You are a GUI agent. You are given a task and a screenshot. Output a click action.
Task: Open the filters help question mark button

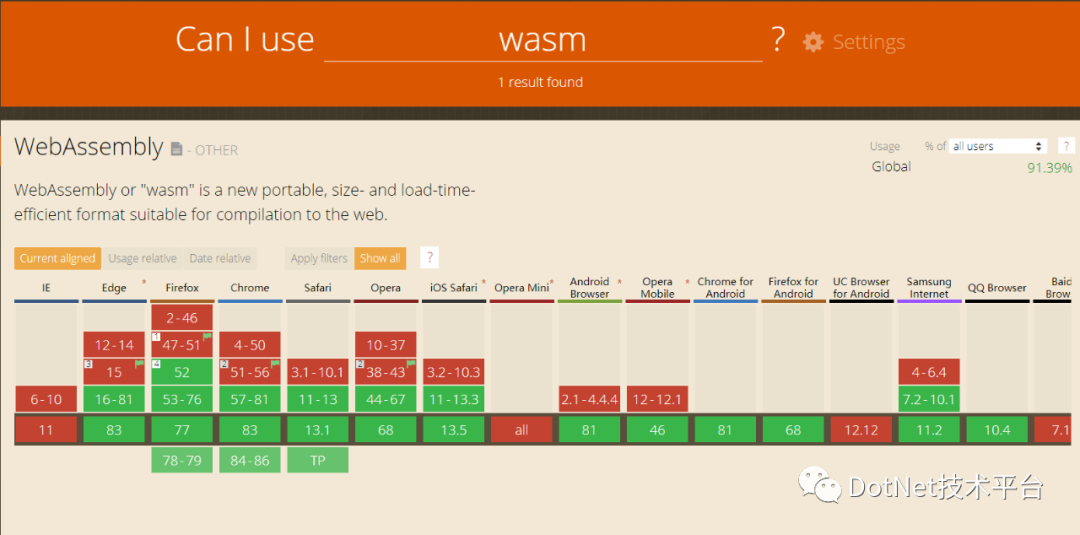coord(430,258)
